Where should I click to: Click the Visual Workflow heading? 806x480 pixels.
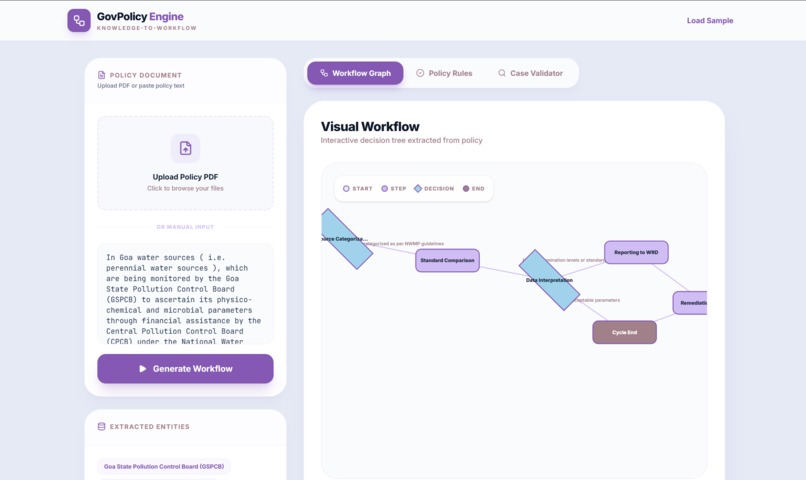pos(370,126)
